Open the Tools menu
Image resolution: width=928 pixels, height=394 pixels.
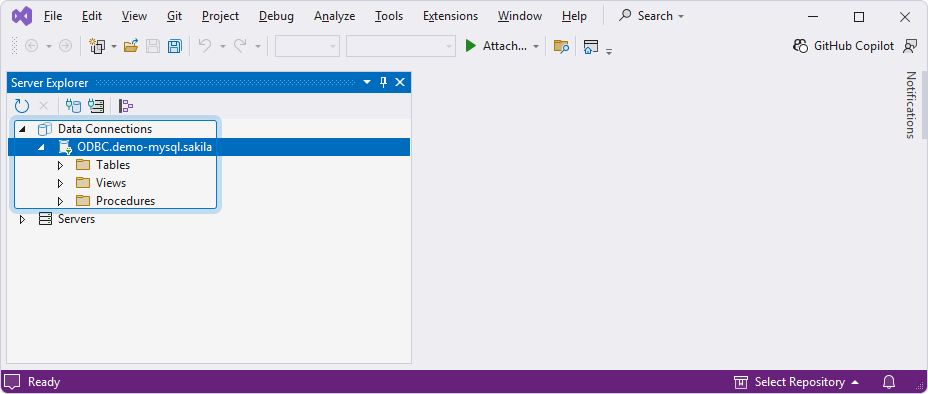(389, 16)
